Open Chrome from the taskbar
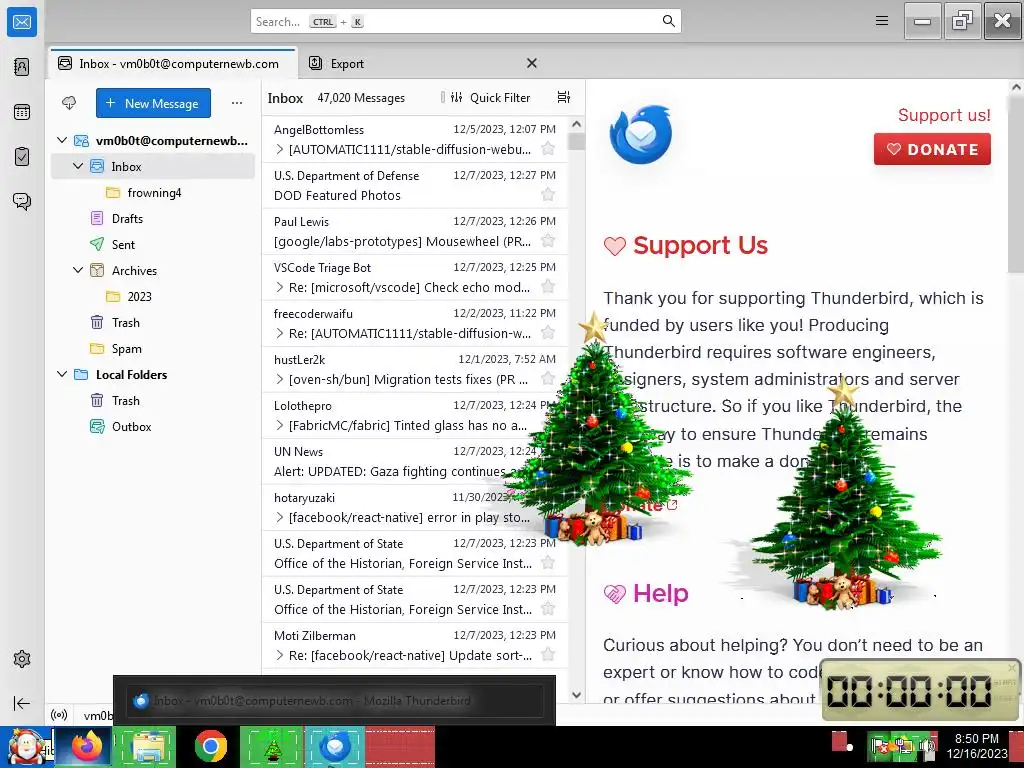 tap(210, 746)
